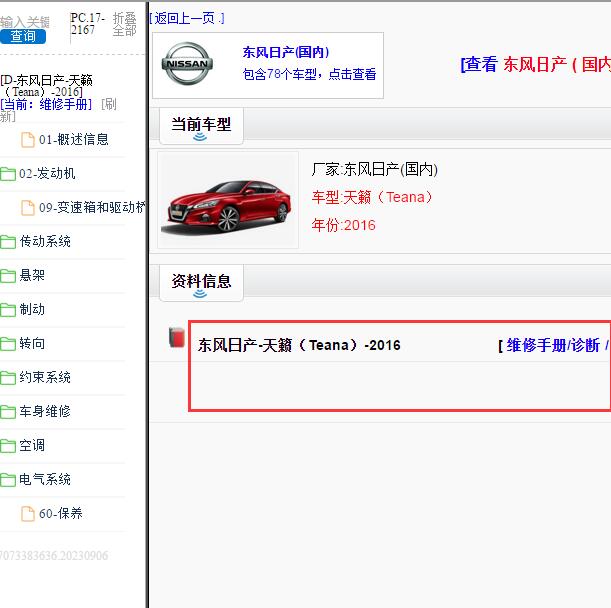Viewport: 611px width, 608px height.
Task: Select the PC.17-2167 label
Action: [88, 23]
